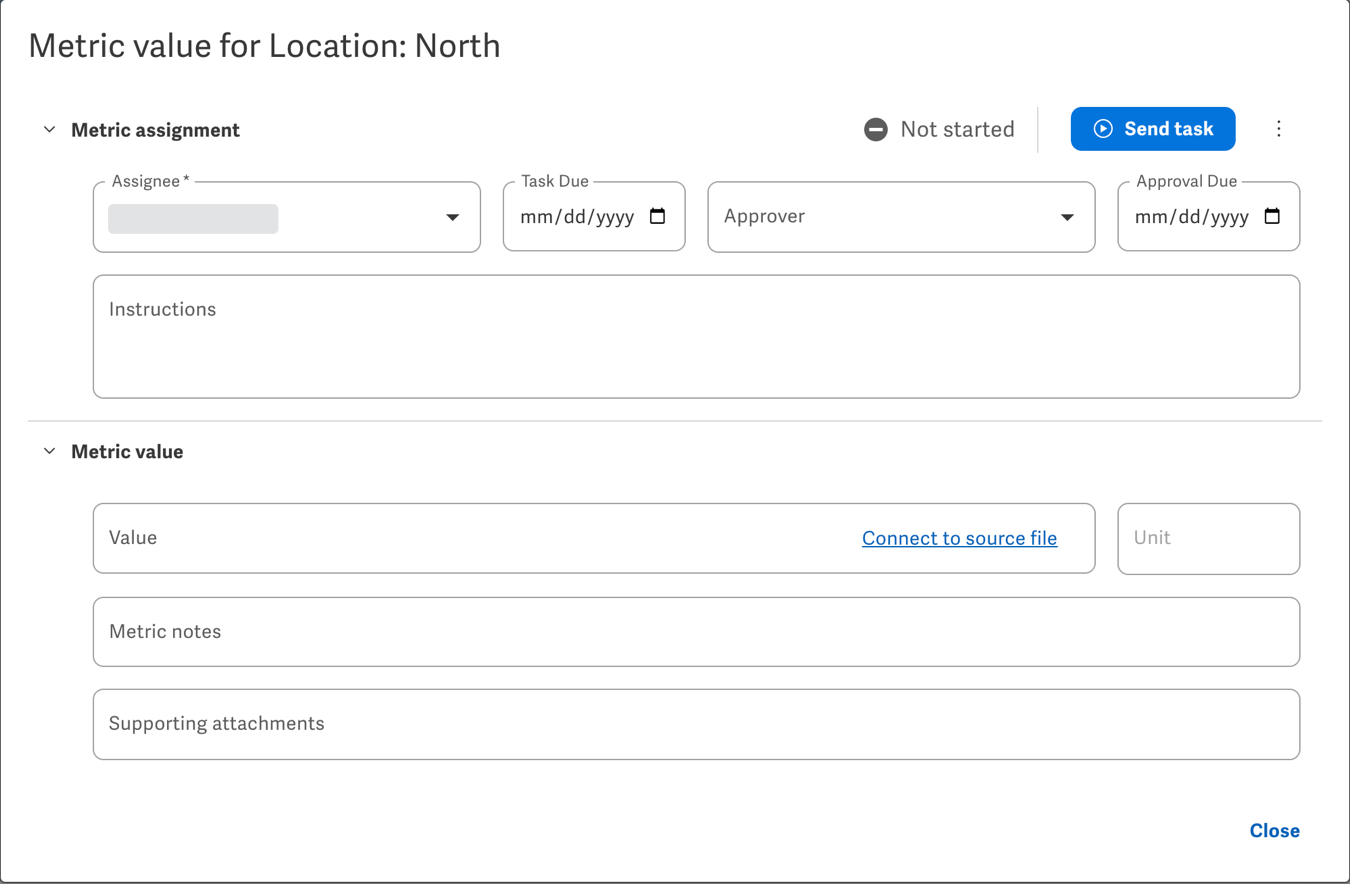Click the Unit input field
The width and height of the screenshot is (1350, 884).
1209,538
